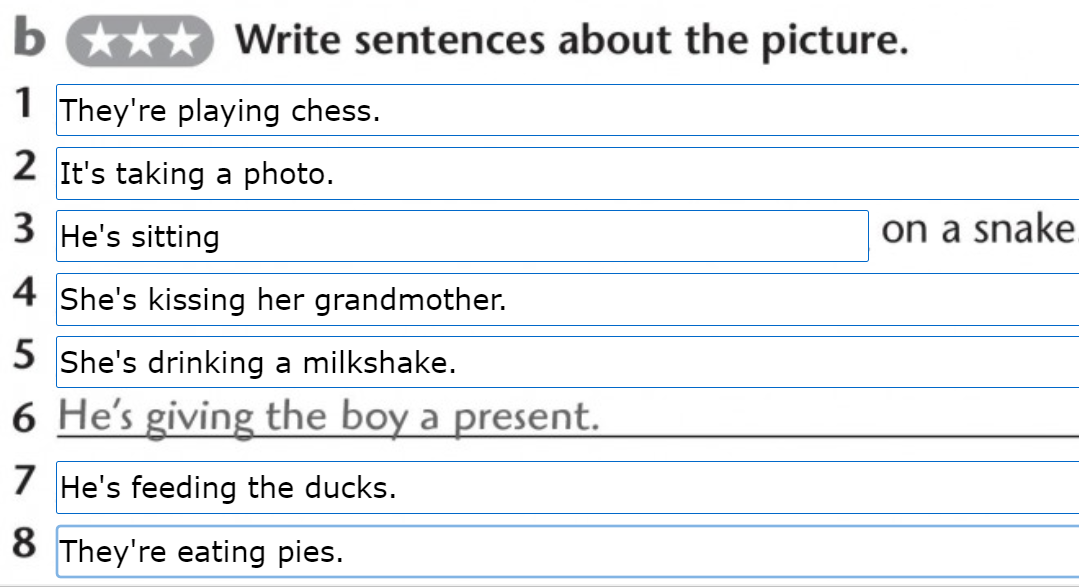This screenshot has height=587, width=1079.
Task: Focus the field containing "They're playing chess."
Action: (568, 110)
